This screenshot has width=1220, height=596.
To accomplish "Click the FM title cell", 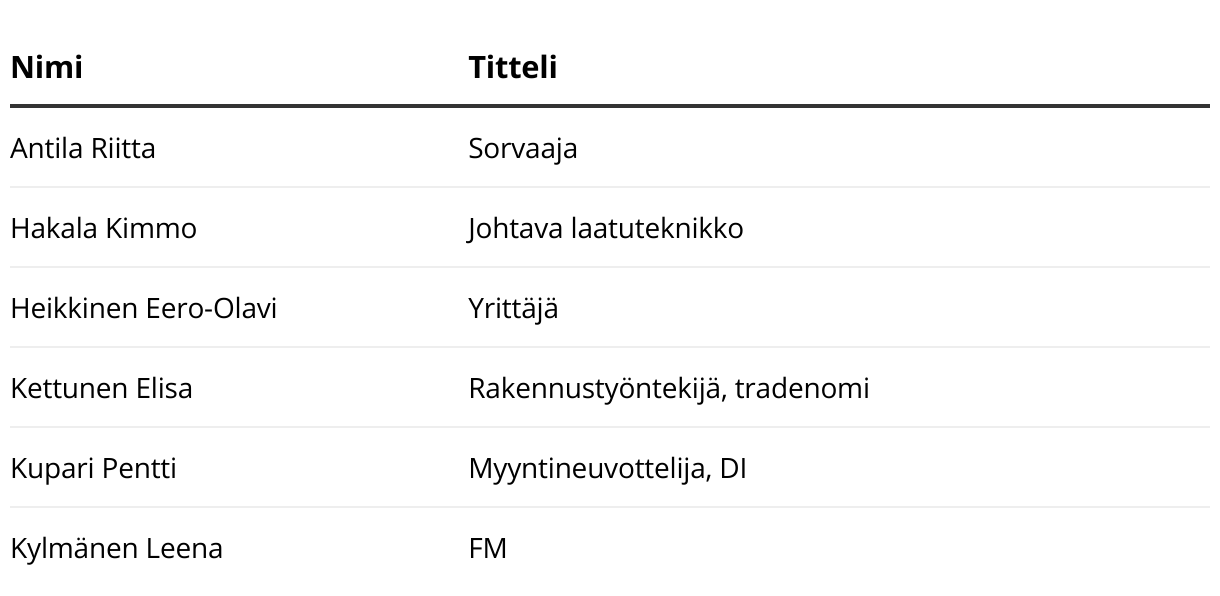I will [x=488, y=548].
